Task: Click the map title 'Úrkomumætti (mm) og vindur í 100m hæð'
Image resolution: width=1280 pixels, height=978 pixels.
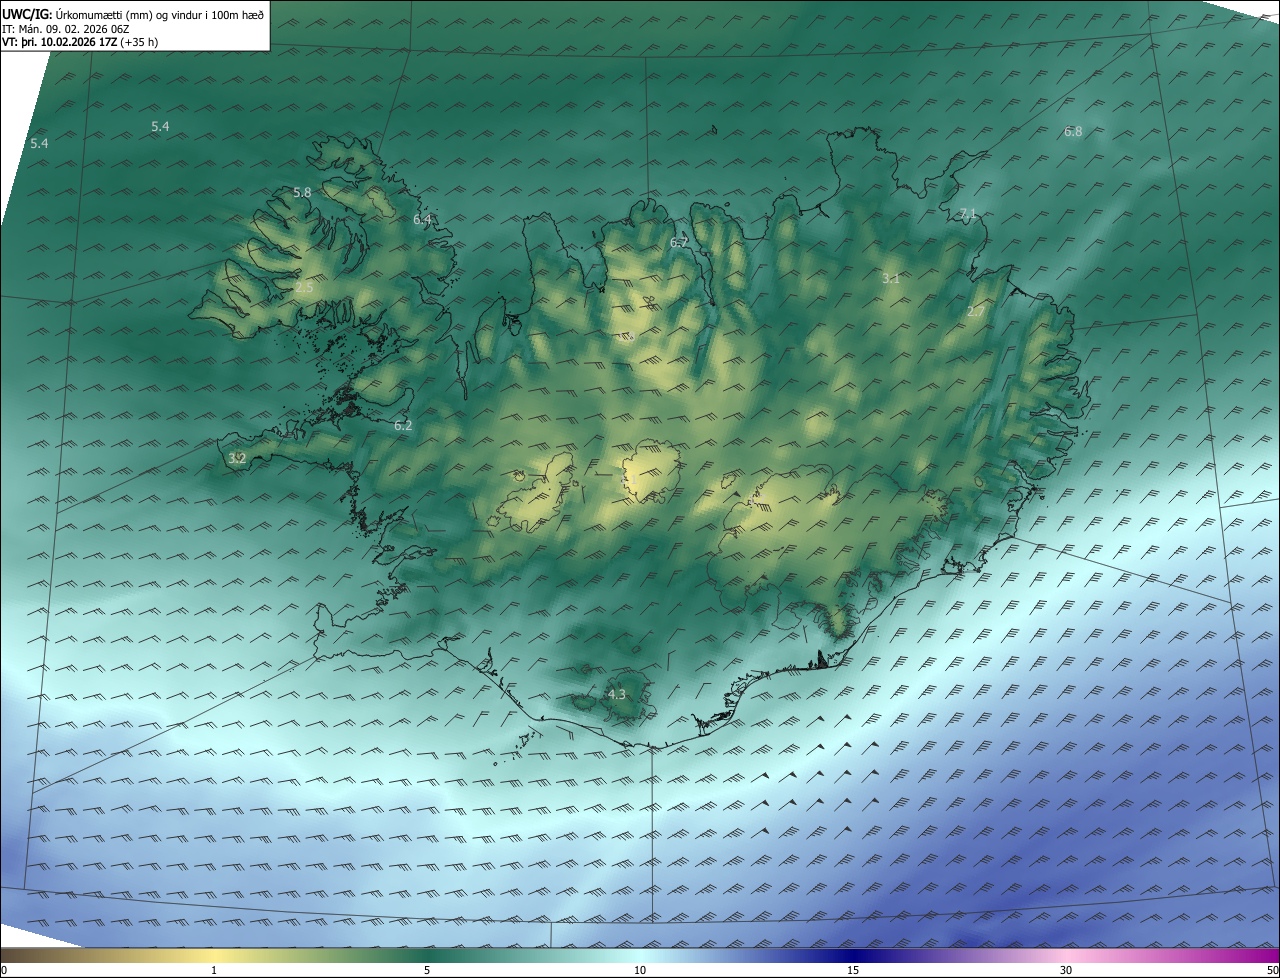Action: (x=160, y=14)
